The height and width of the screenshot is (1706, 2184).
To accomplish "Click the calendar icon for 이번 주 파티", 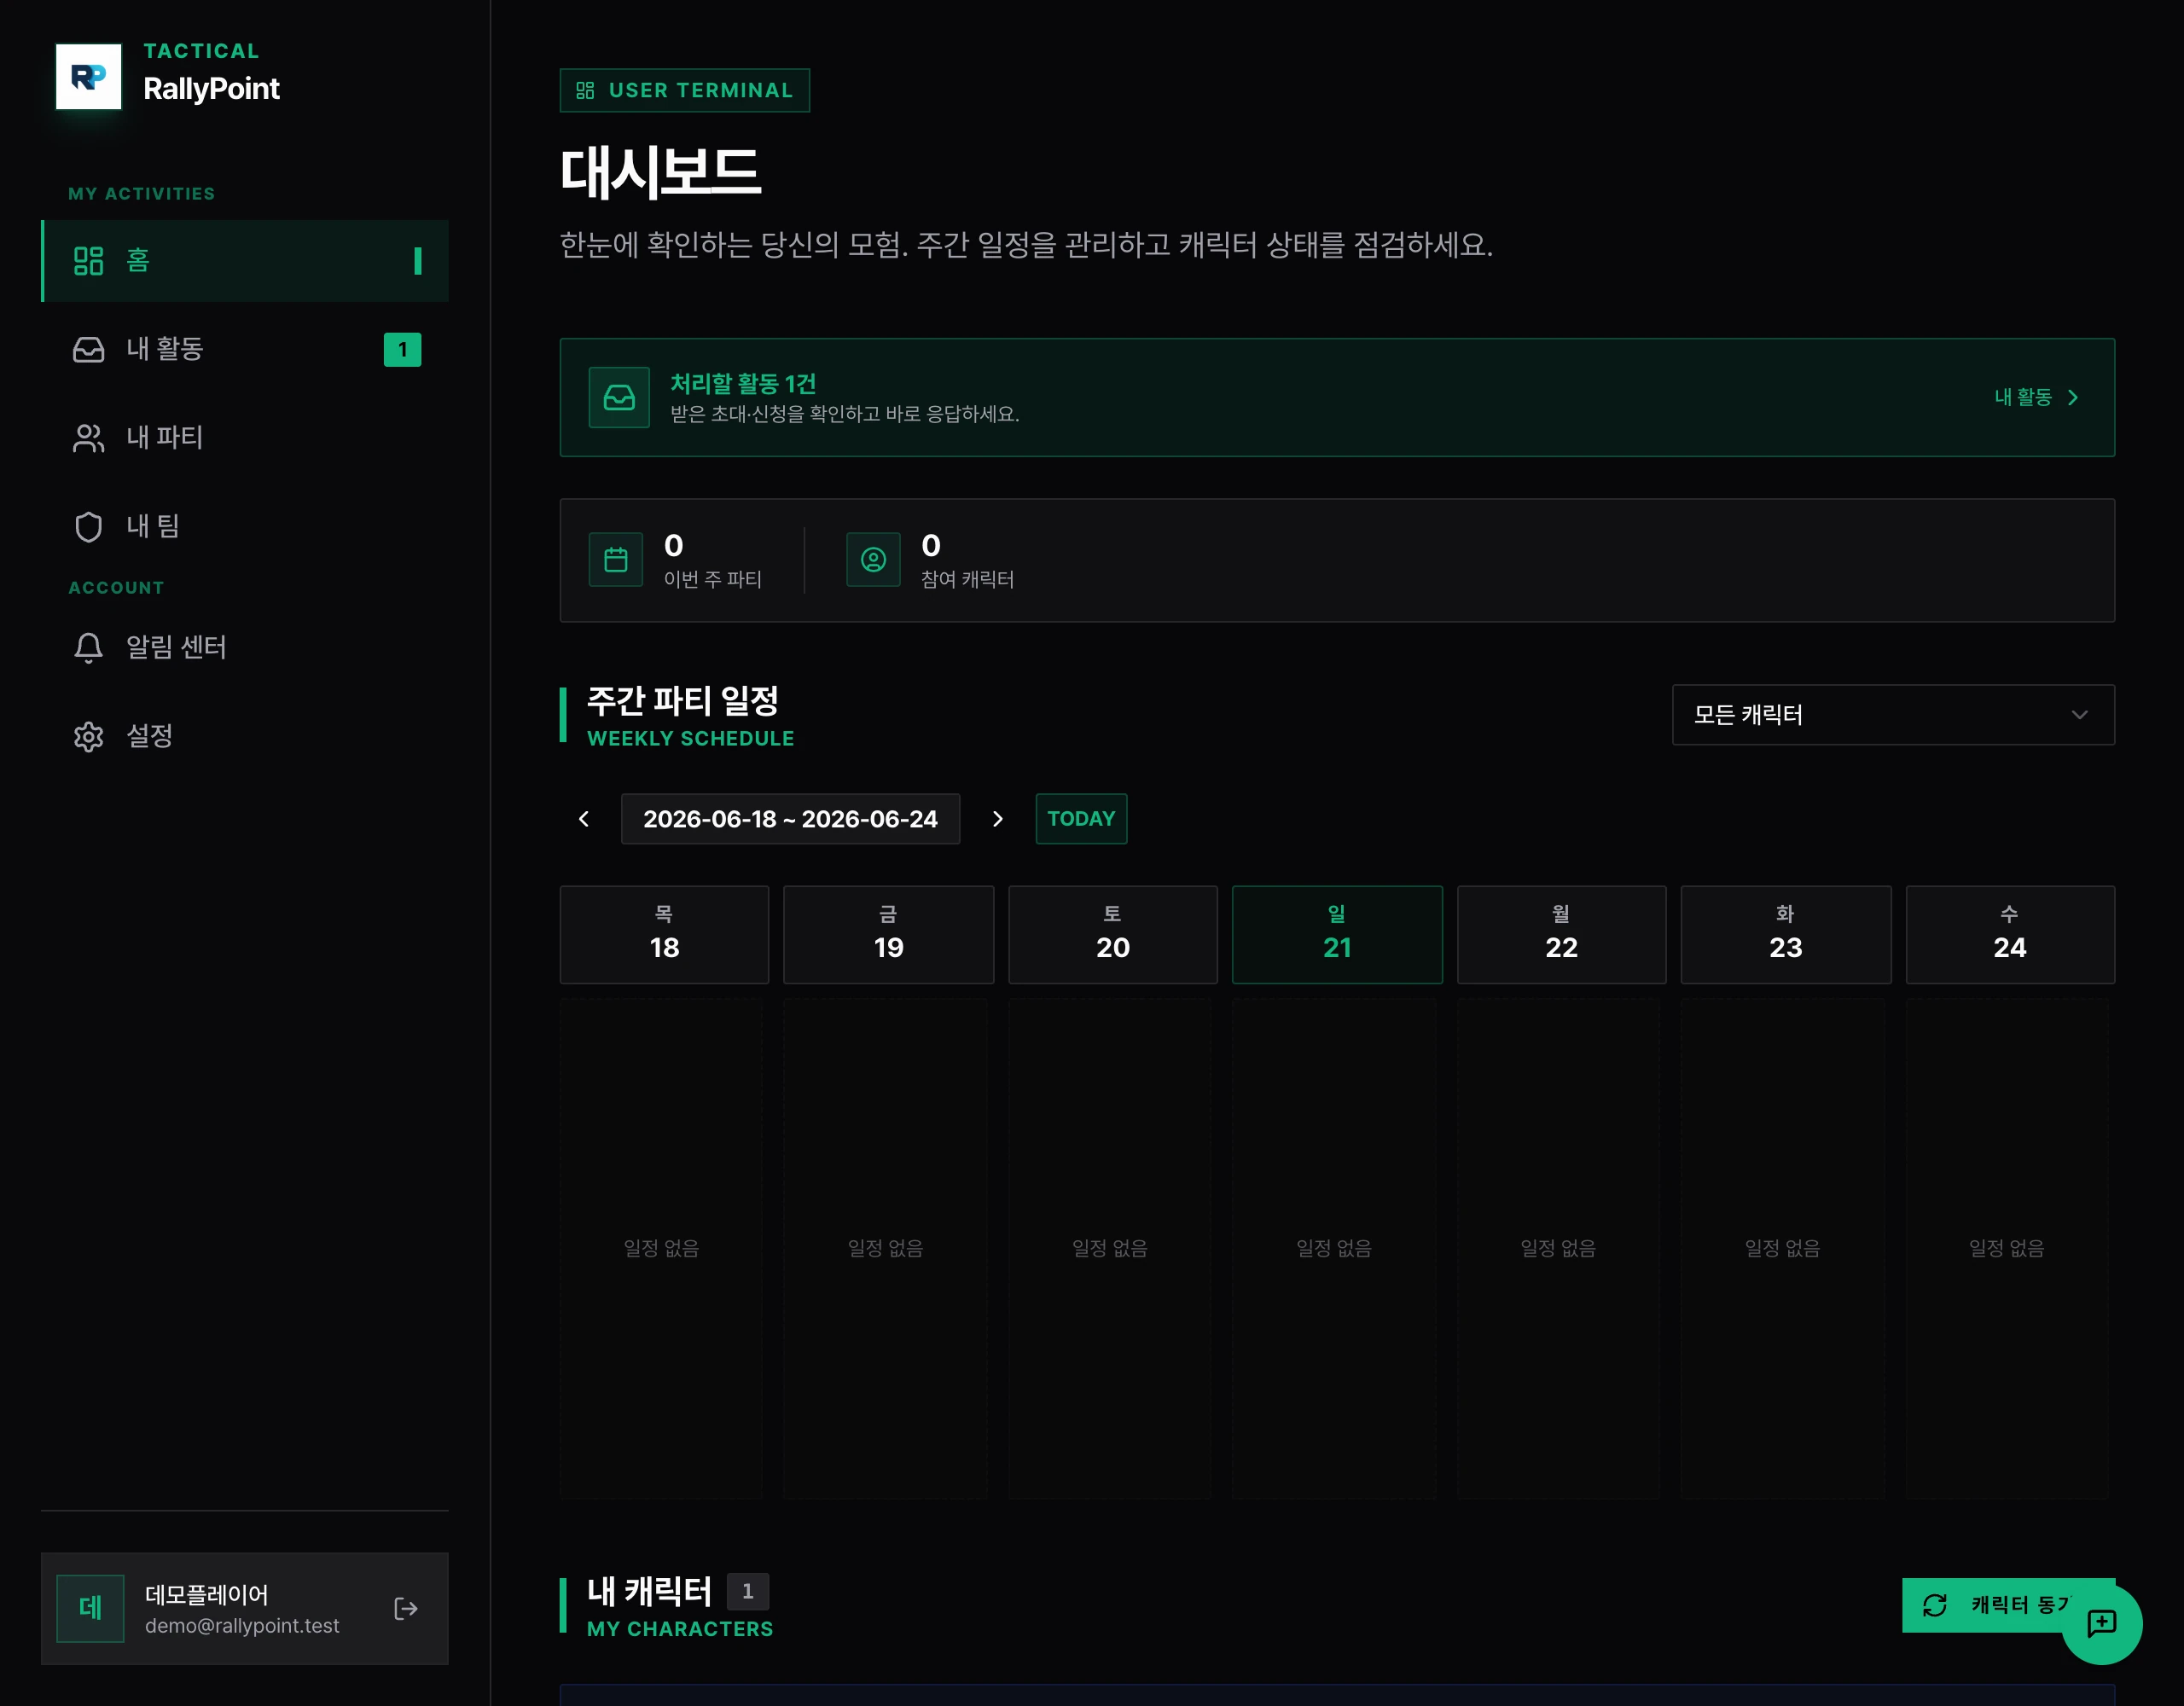I will [x=616, y=560].
